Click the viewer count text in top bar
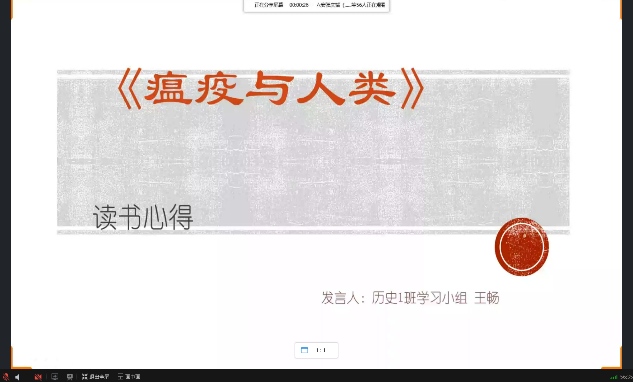 (x=364, y=5)
